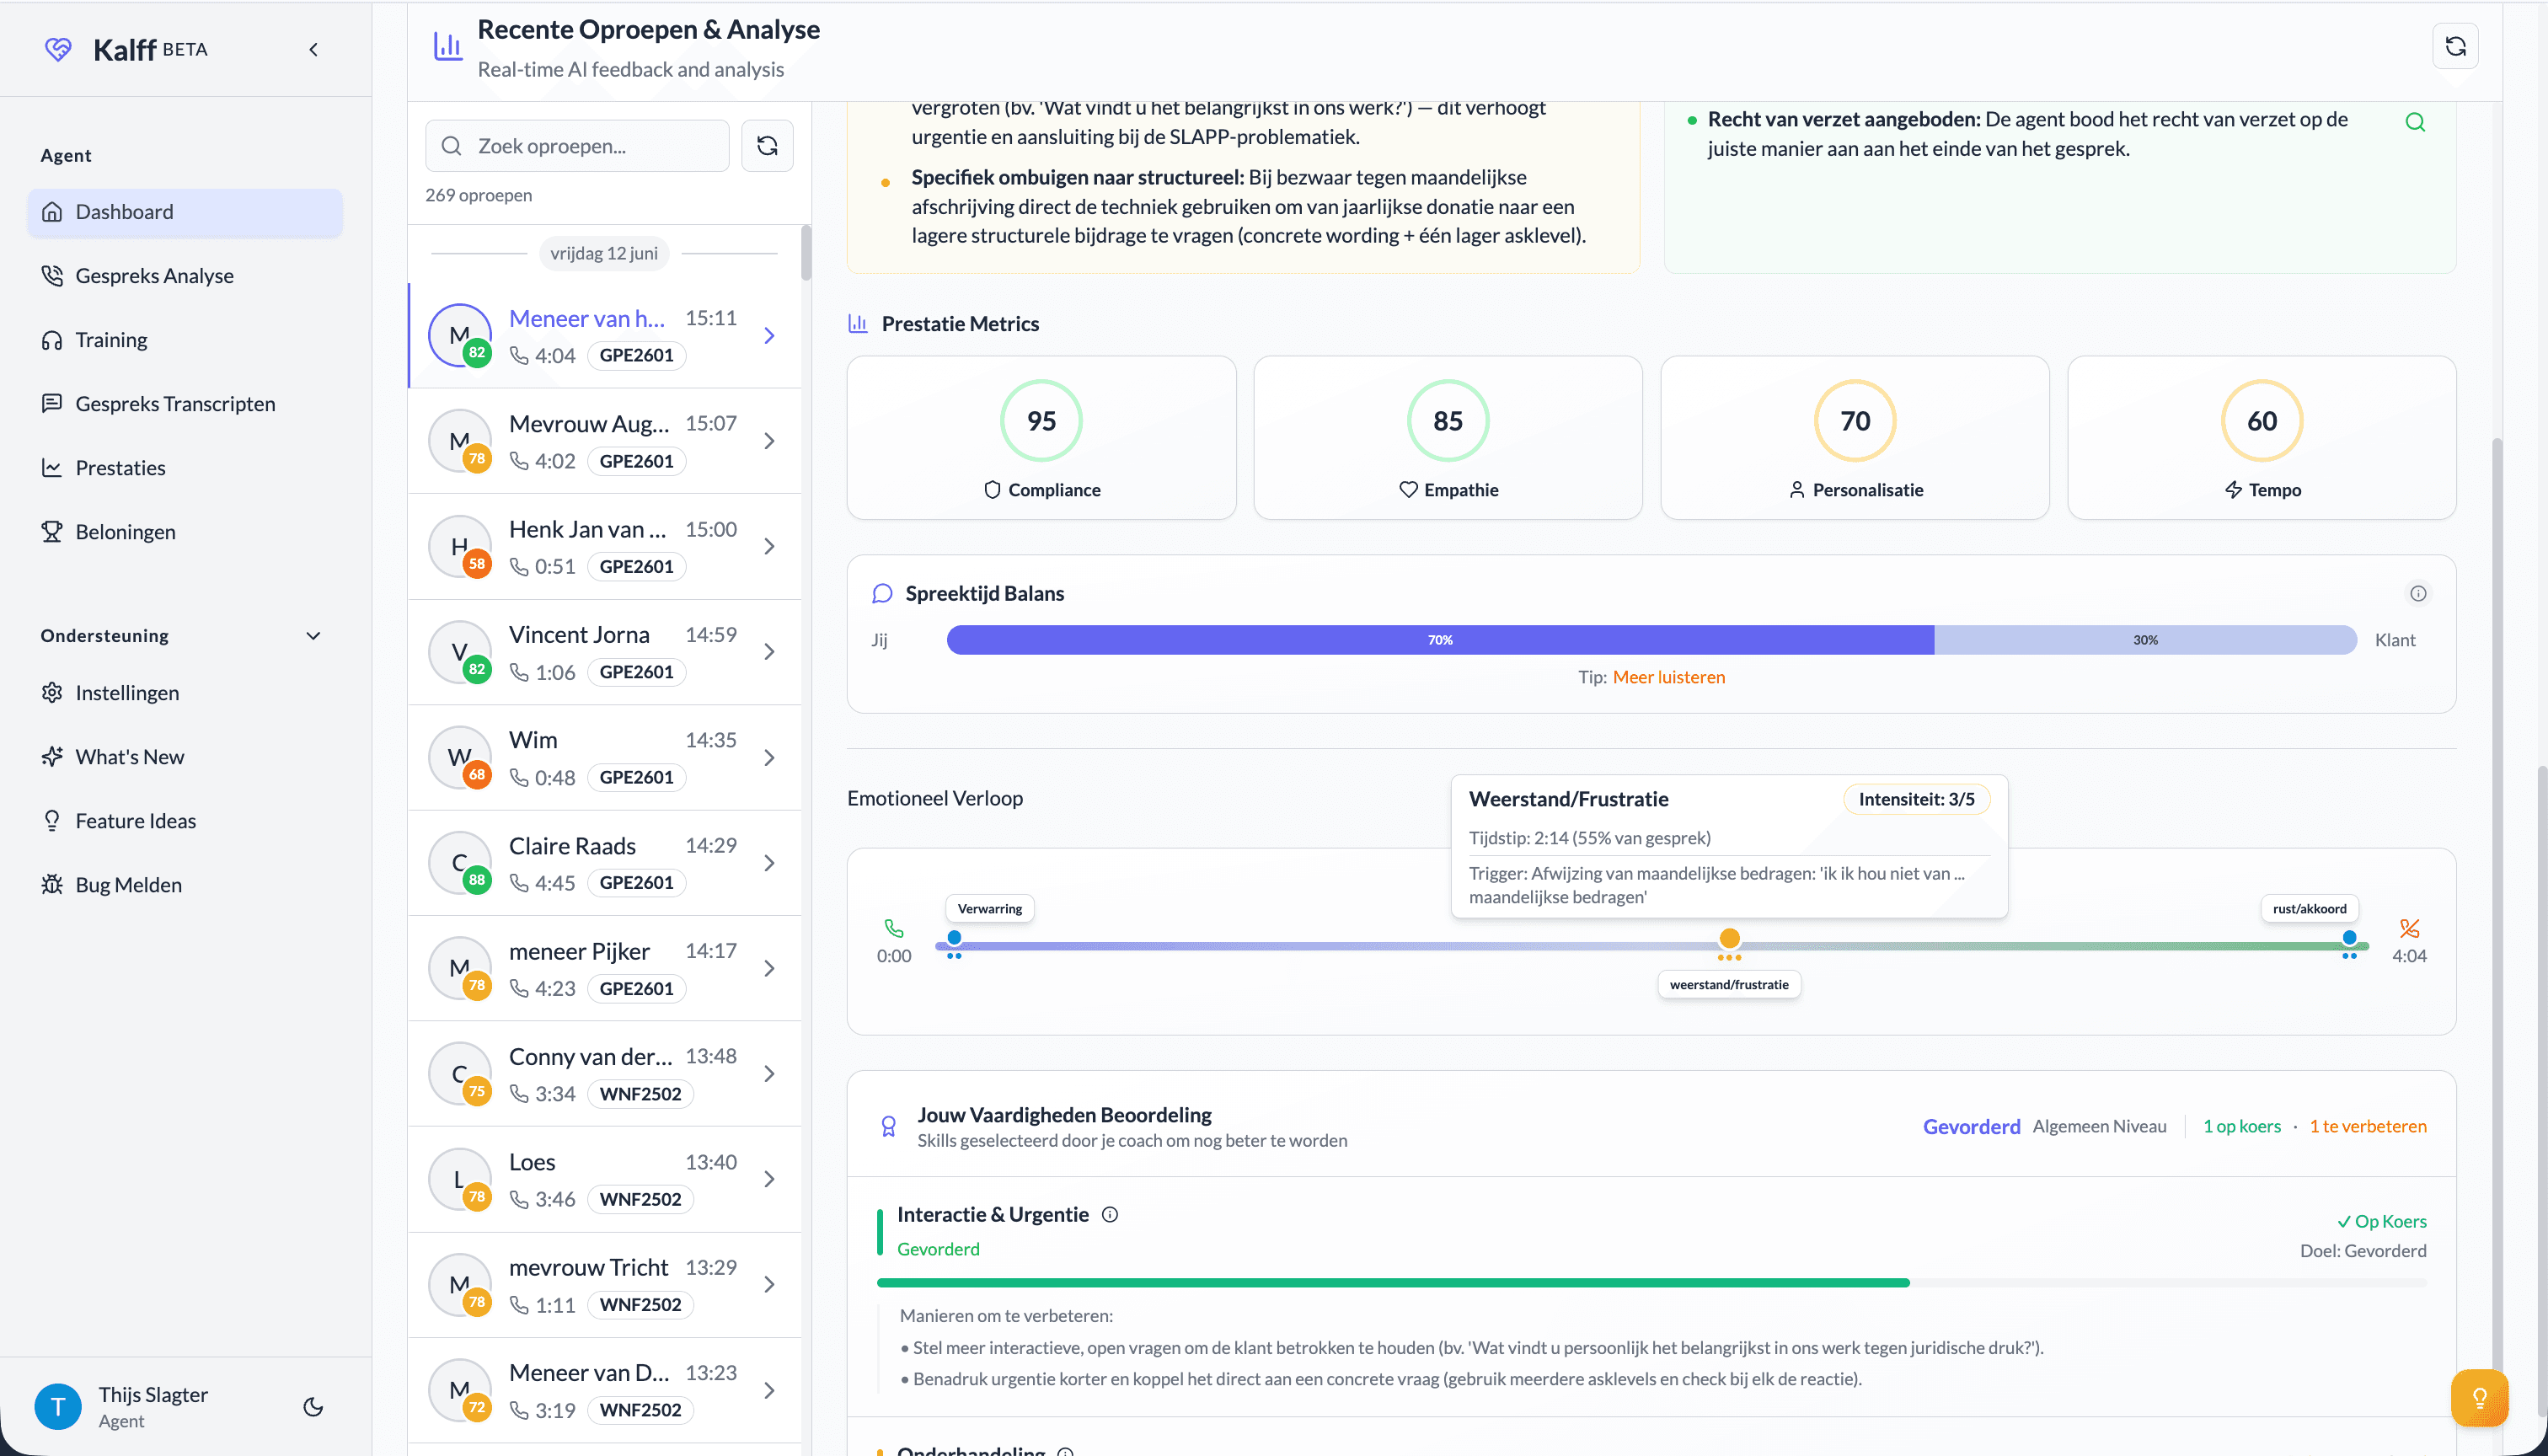Click the GPE2601 tag on Wim's call

[636, 777]
